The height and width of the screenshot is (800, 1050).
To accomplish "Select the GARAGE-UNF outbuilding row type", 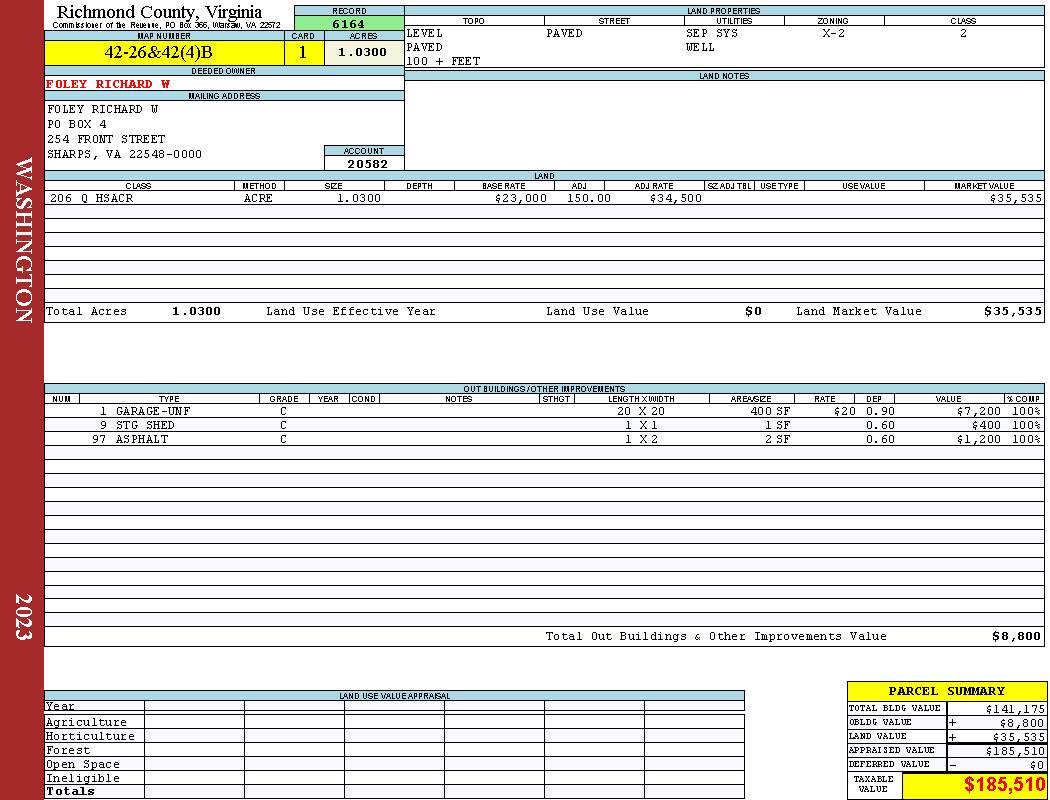I will pyautogui.click(x=153, y=411).
